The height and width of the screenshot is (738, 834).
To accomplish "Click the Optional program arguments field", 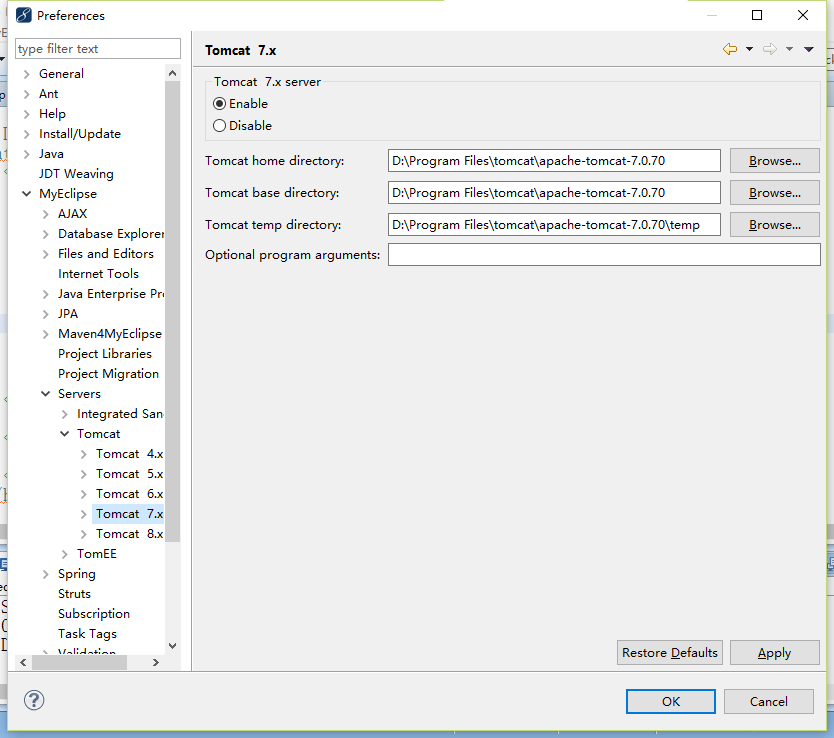I will (x=604, y=255).
